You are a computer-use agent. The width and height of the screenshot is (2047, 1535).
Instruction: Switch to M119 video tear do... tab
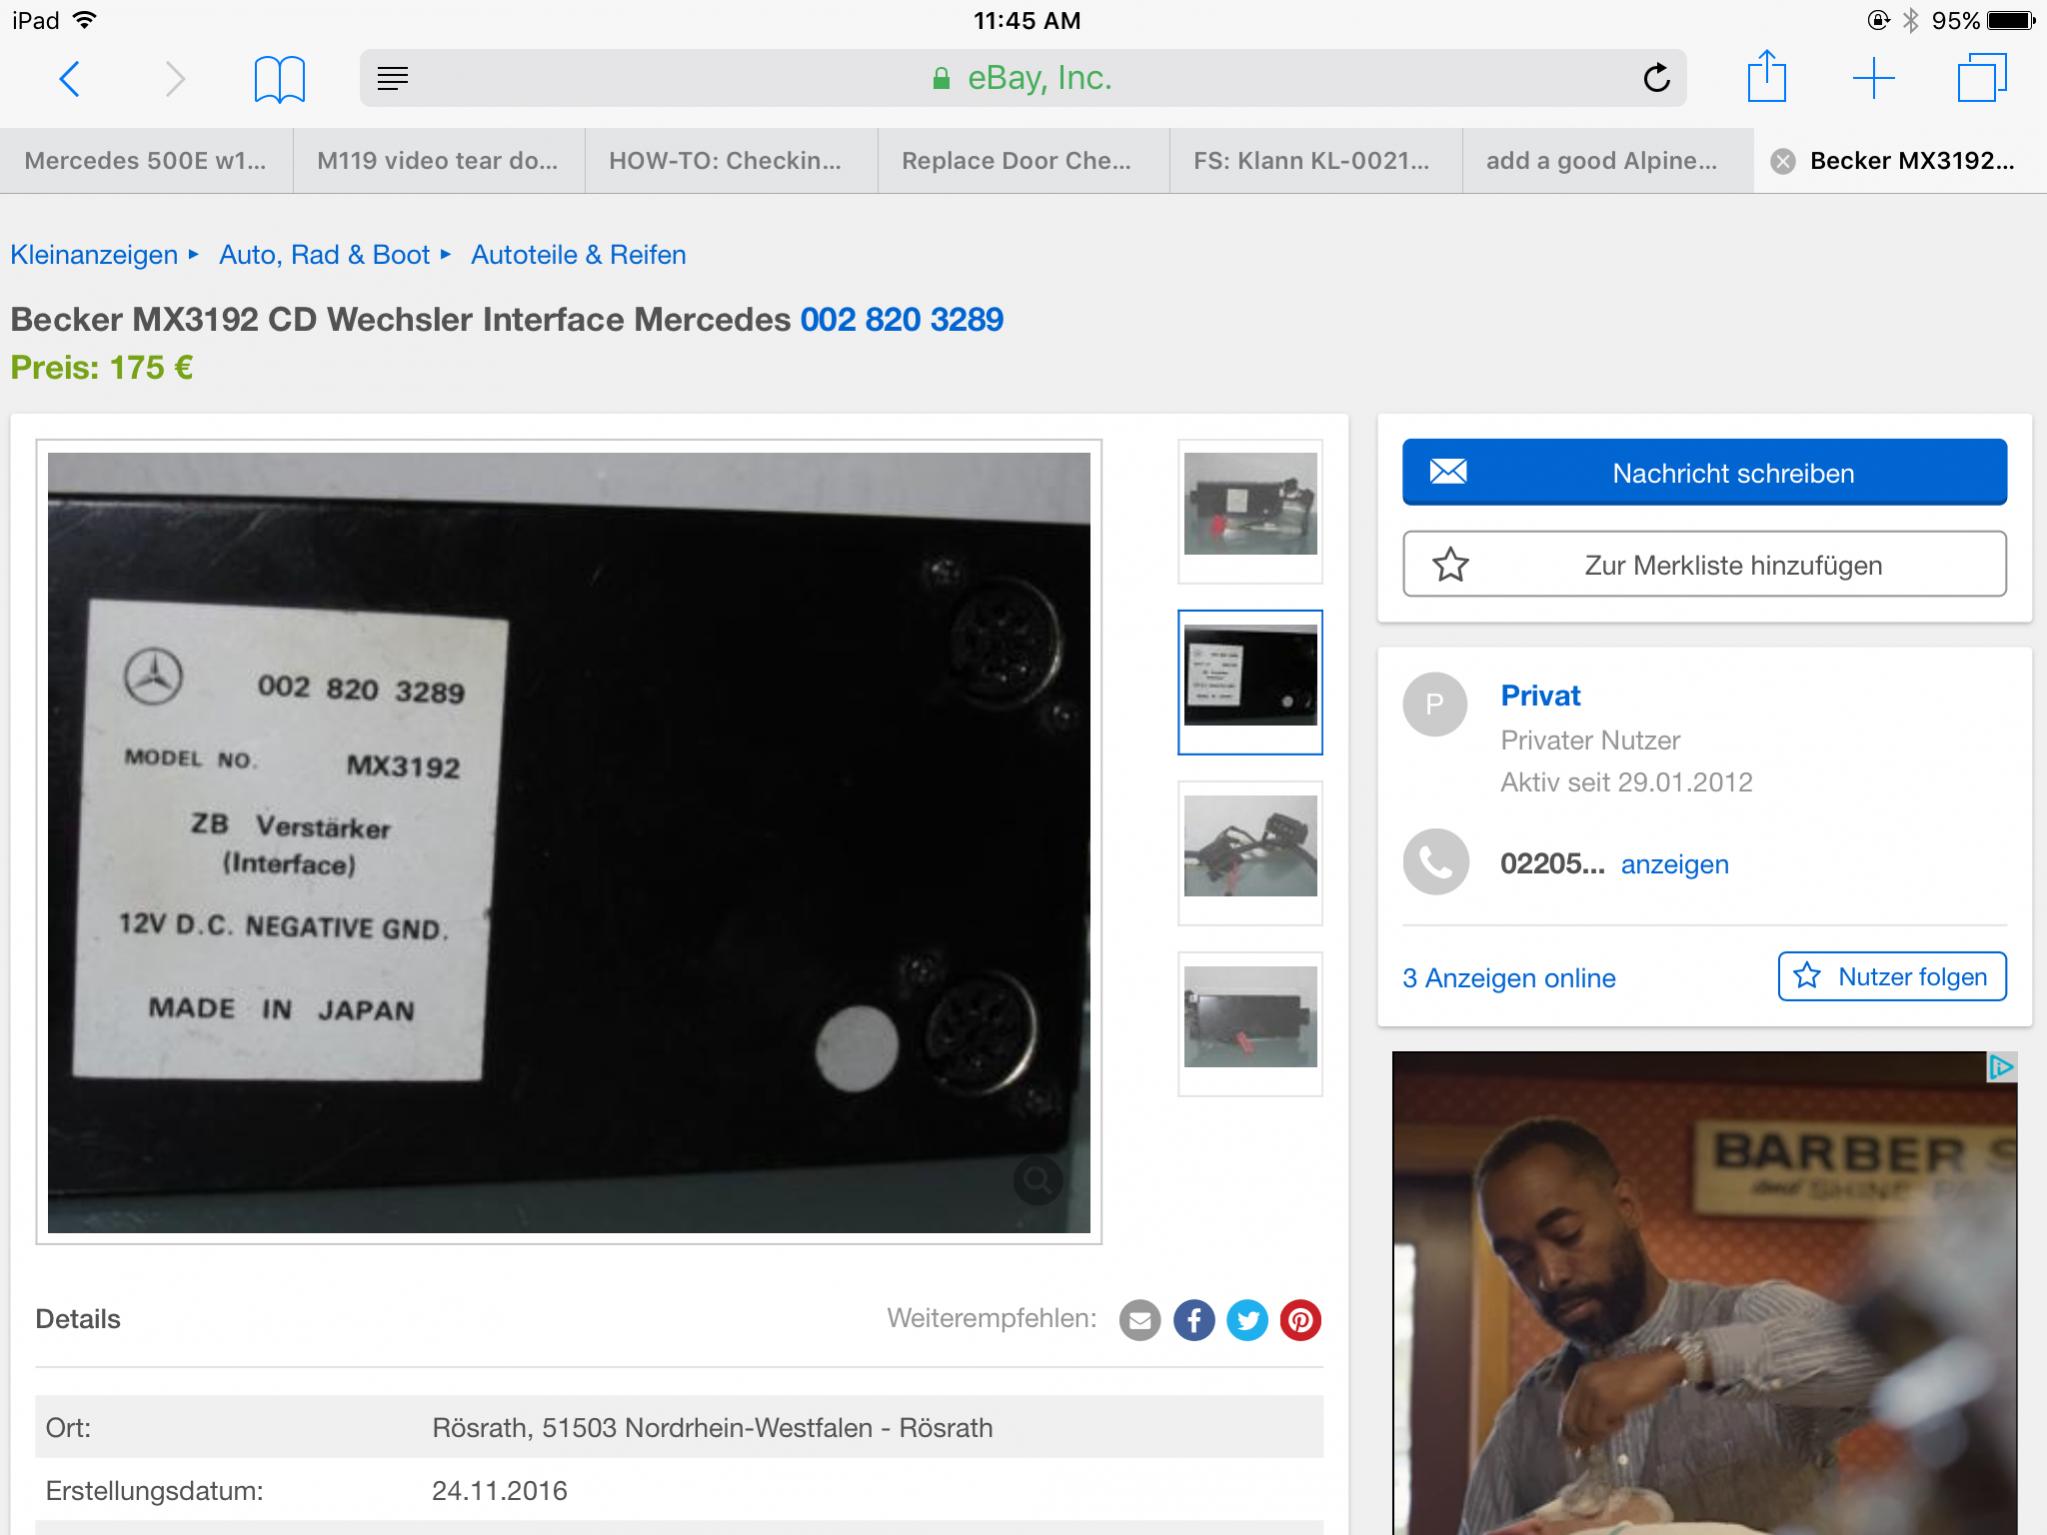coord(438,161)
